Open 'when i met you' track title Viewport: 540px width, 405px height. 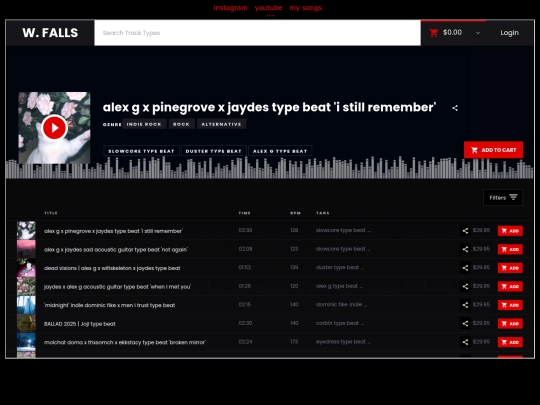(x=117, y=287)
